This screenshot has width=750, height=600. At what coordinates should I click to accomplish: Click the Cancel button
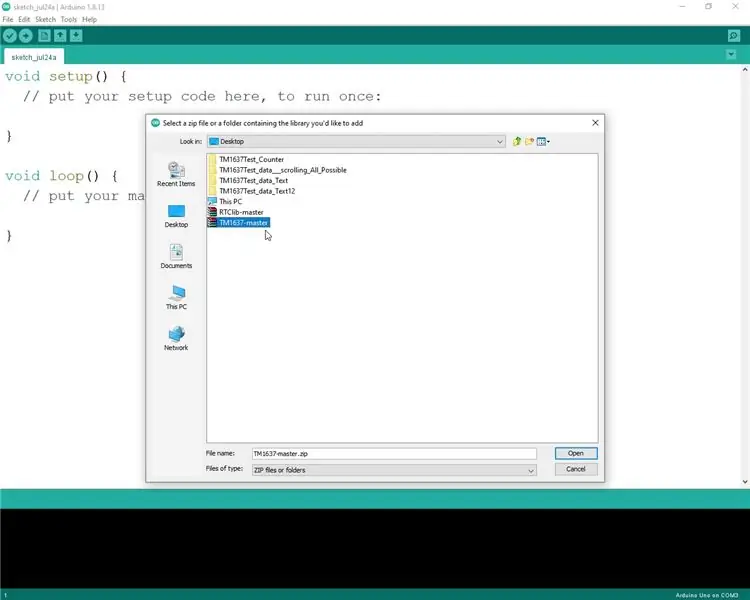coord(576,469)
